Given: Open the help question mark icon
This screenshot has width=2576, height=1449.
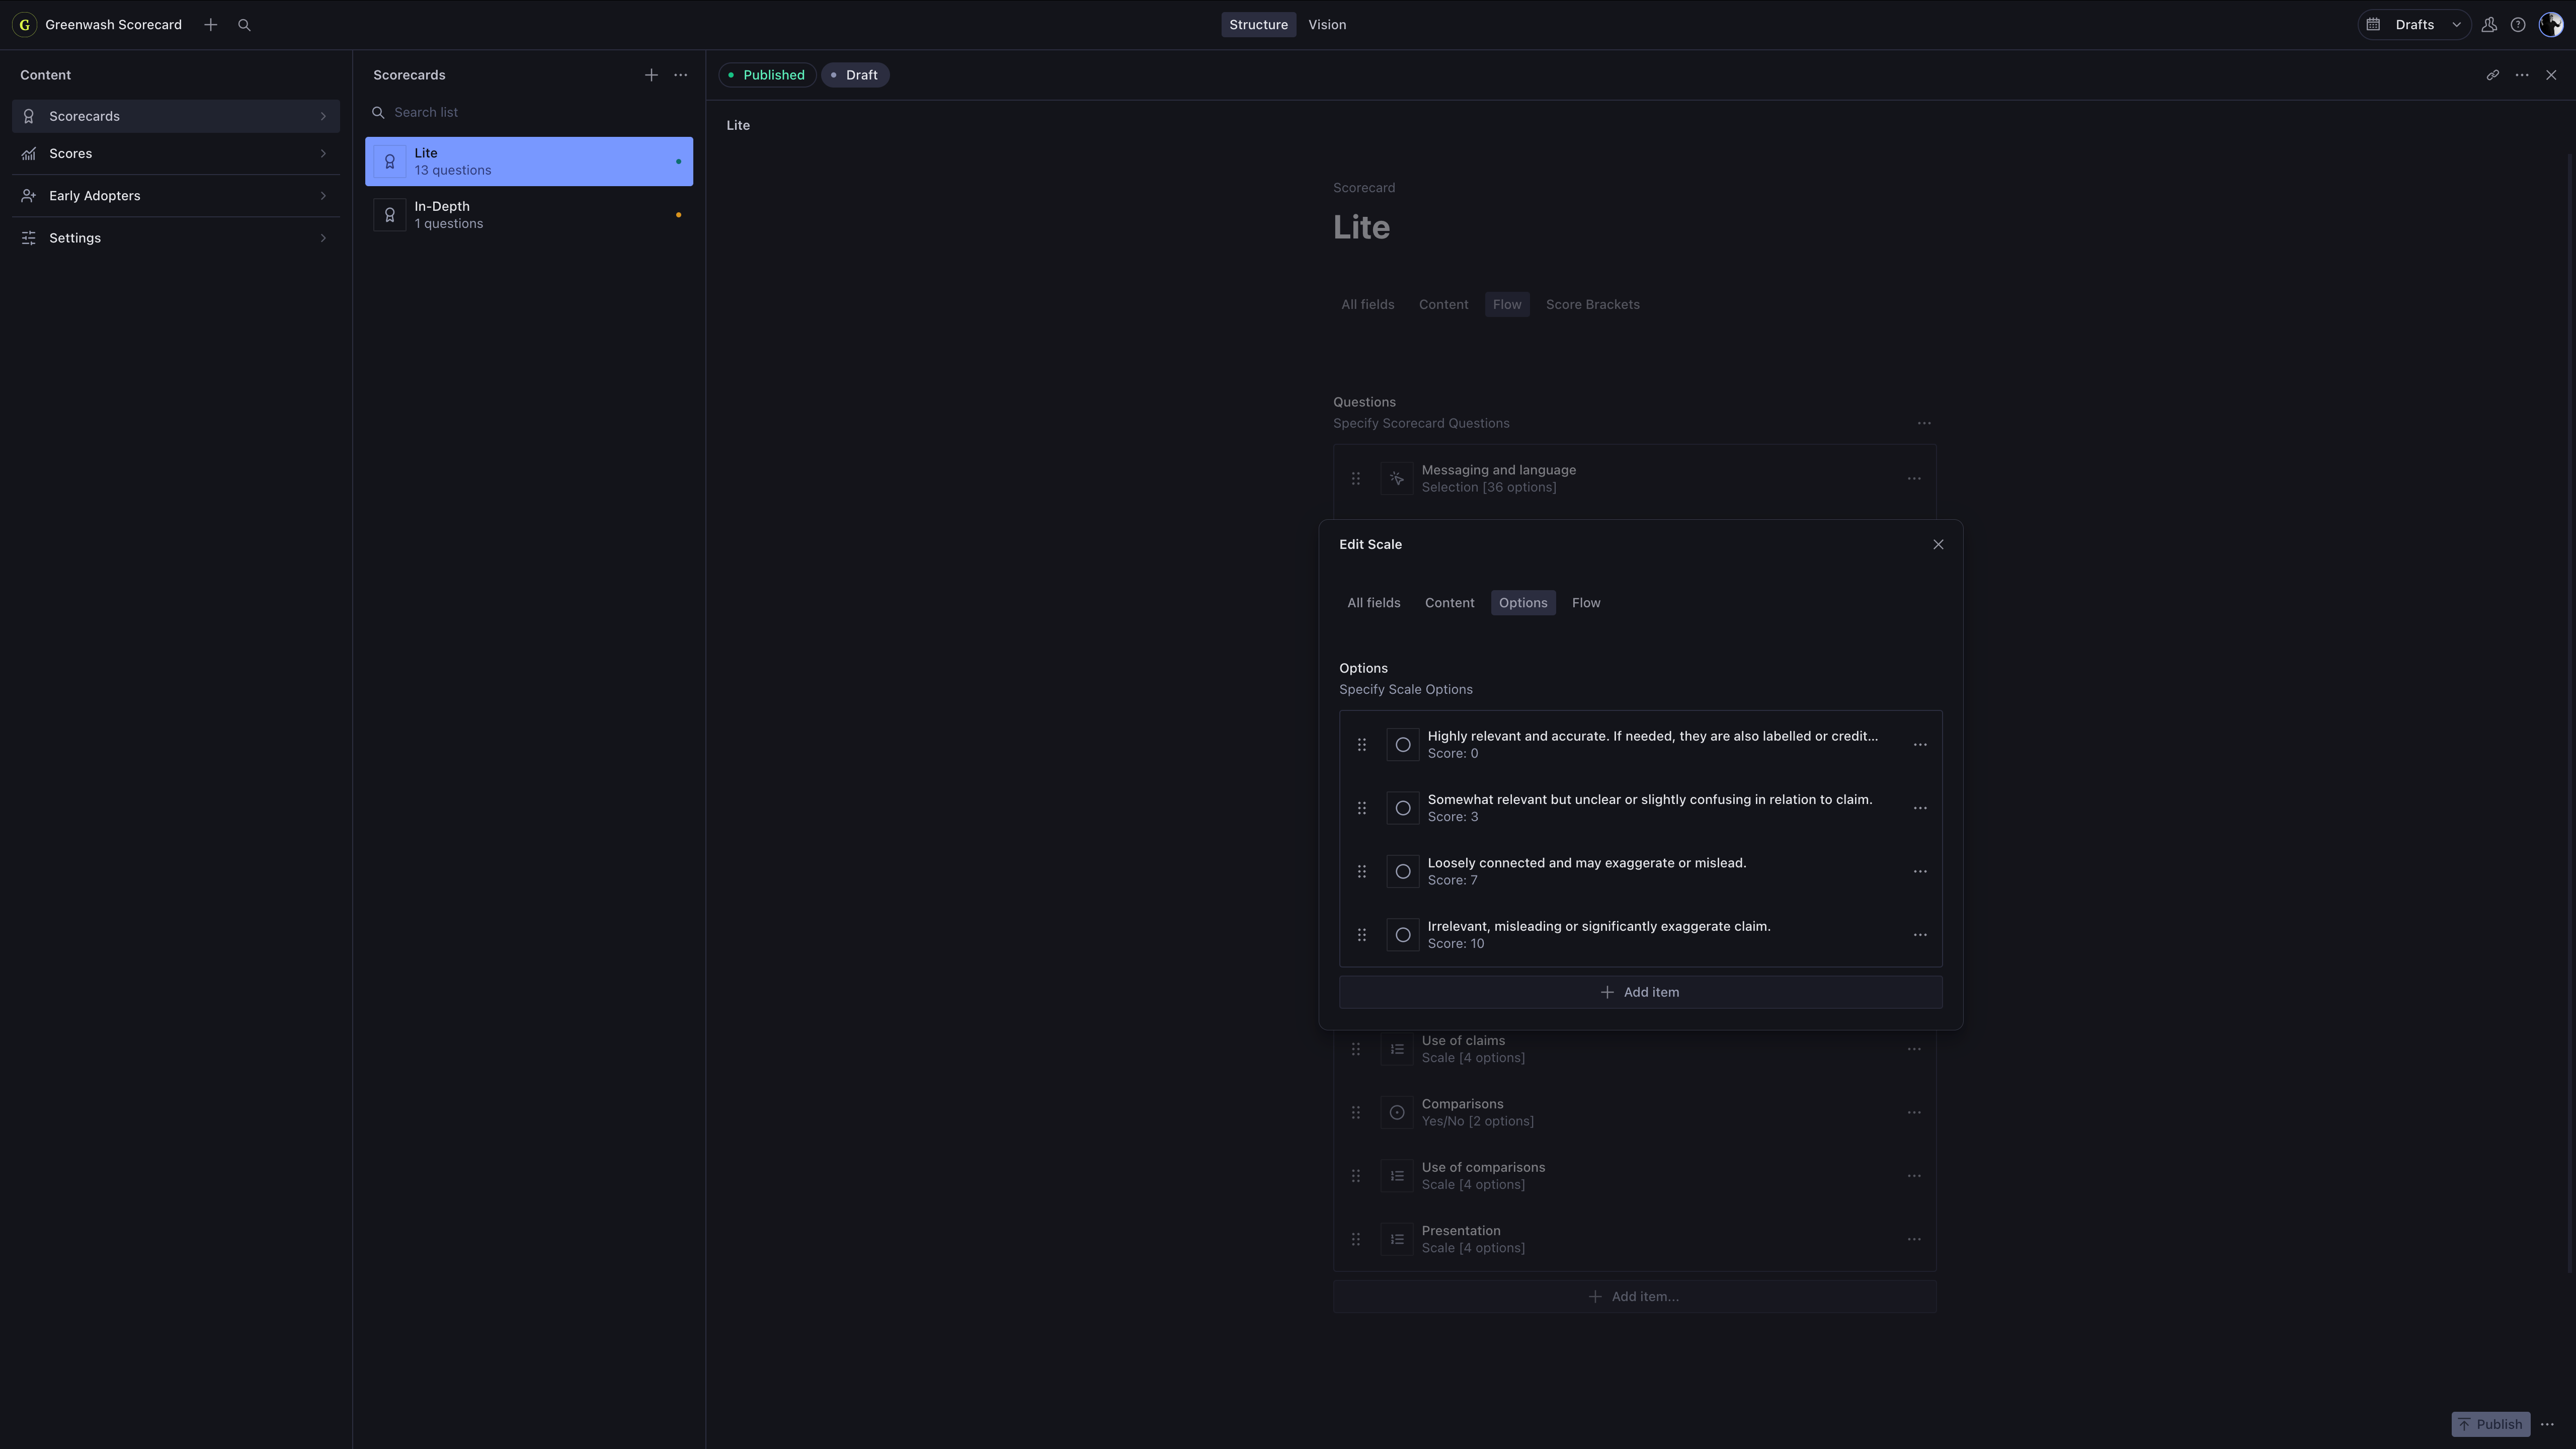Looking at the screenshot, I should tap(2518, 25).
